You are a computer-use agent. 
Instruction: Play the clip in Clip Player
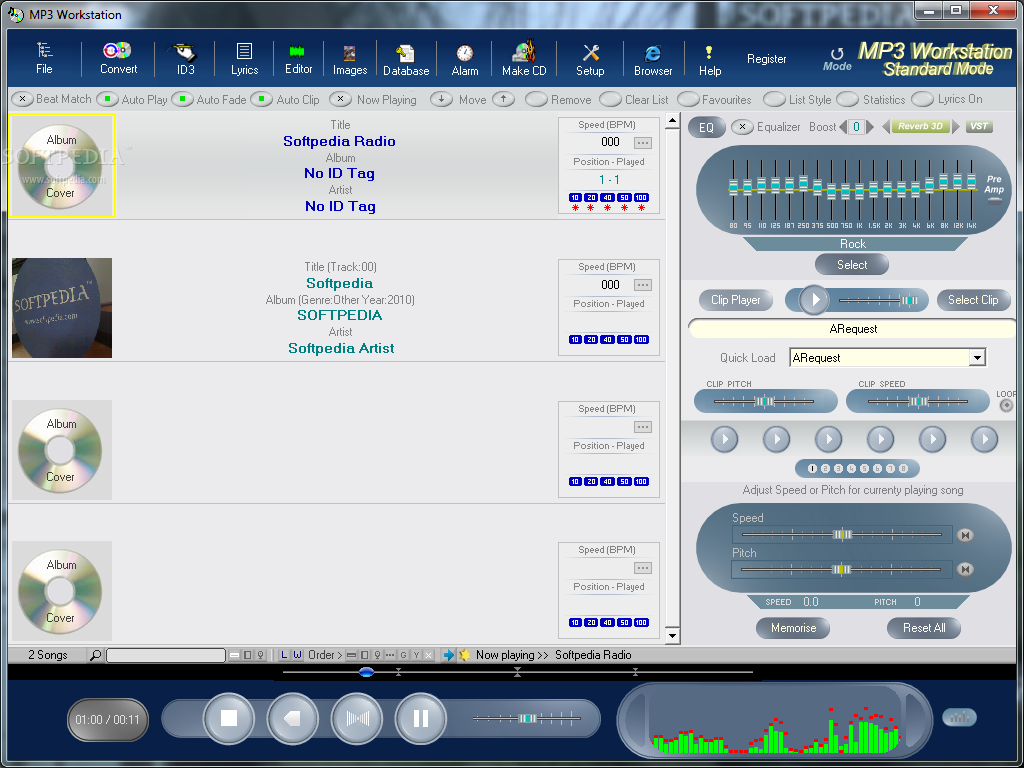tap(814, 300)
